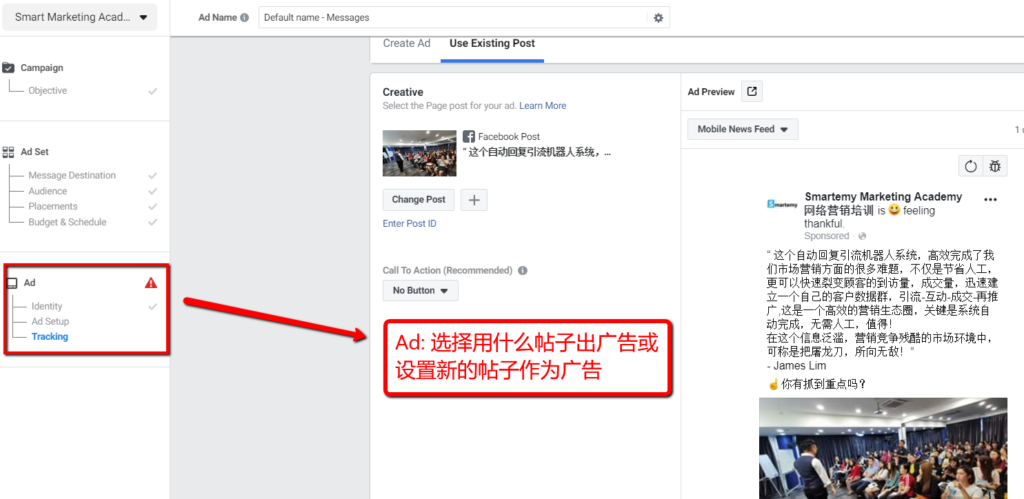1024x499 pixels.
Task: Open the three-dots post options menu
Action: 990,200
